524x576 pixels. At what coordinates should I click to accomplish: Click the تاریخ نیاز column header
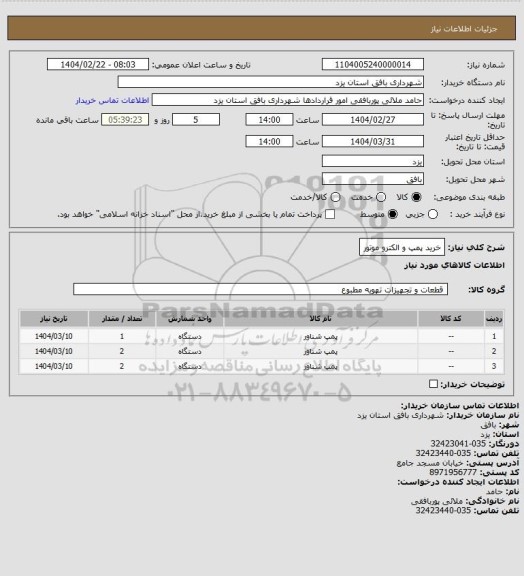pos(54,319)
